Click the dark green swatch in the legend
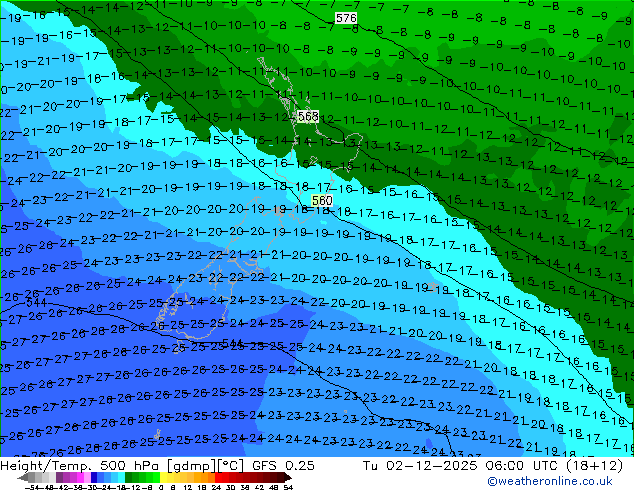Screen dimensions: 634x490 pos(129,478)
